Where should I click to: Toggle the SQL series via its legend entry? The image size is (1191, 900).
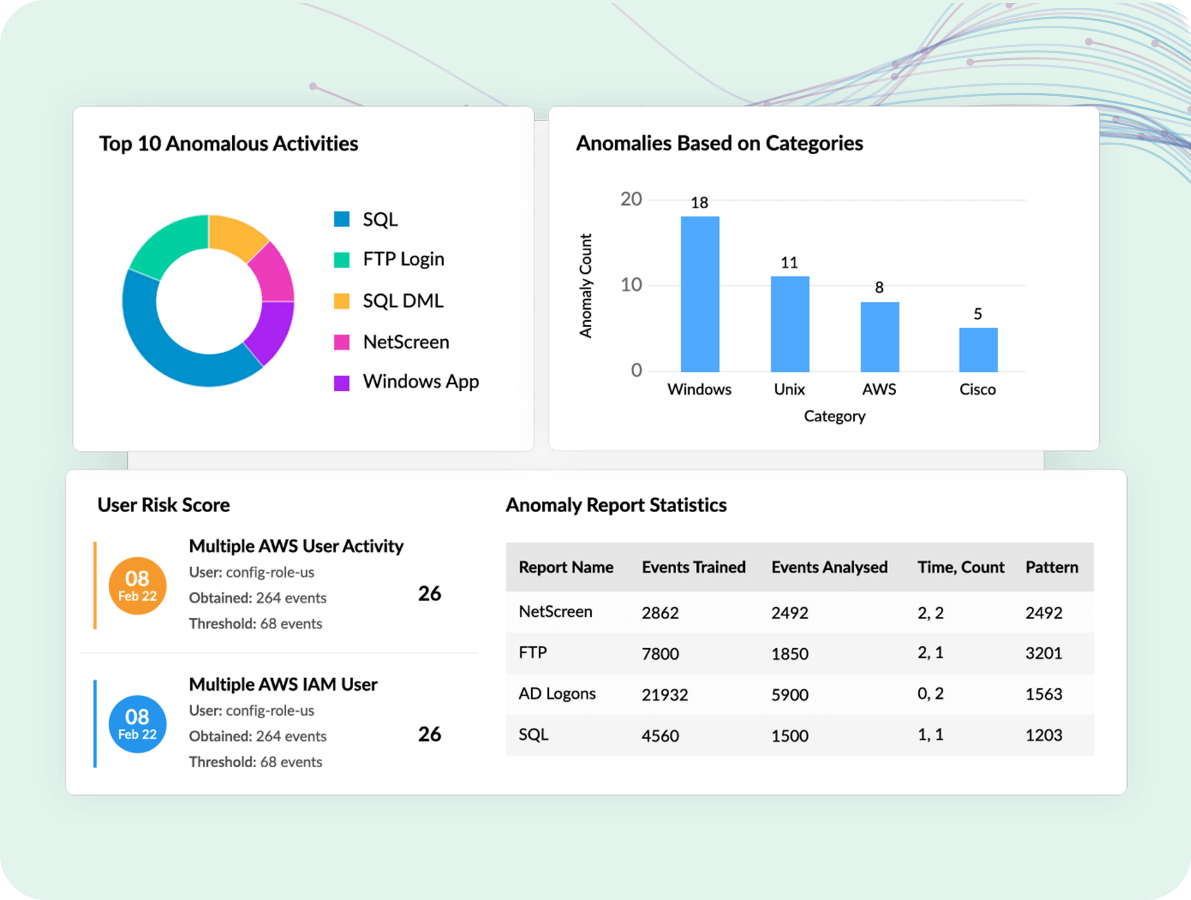pyautogui.click(x=378, y=219)
